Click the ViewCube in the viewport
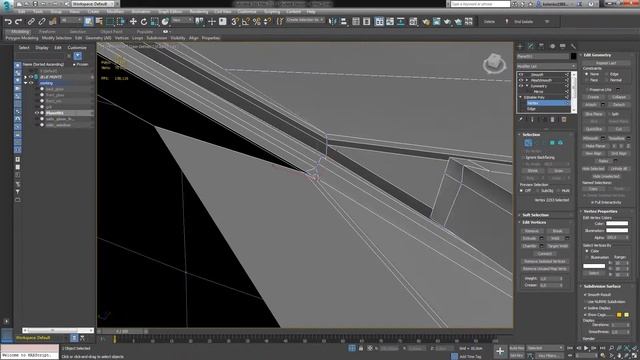 click(x=494, y=64)
